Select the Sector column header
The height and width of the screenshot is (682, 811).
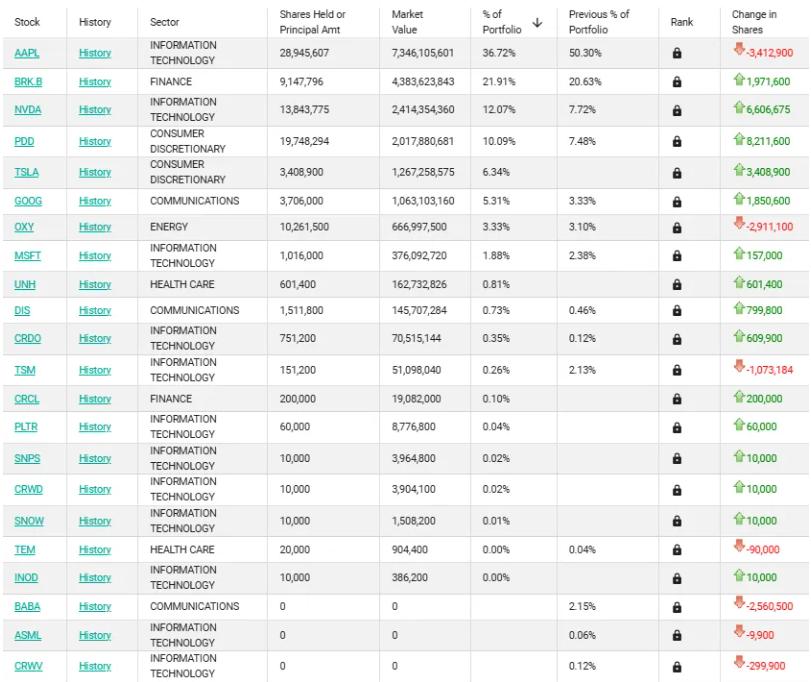(164, 22)
